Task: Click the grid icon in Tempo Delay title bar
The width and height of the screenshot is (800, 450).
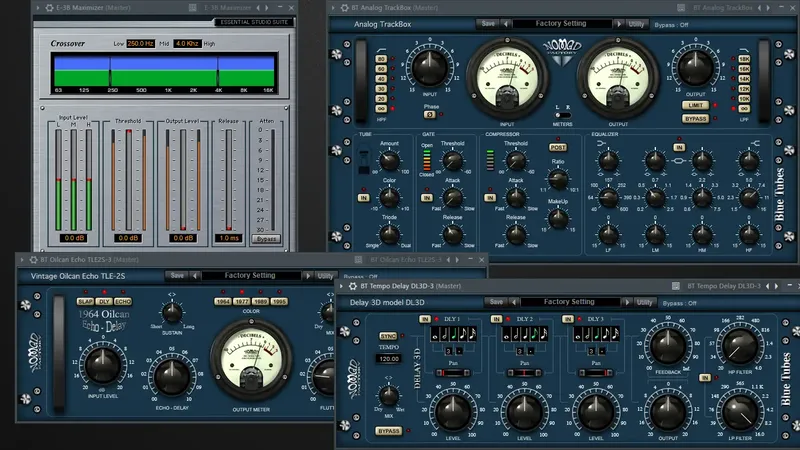Action: (676, 286)
